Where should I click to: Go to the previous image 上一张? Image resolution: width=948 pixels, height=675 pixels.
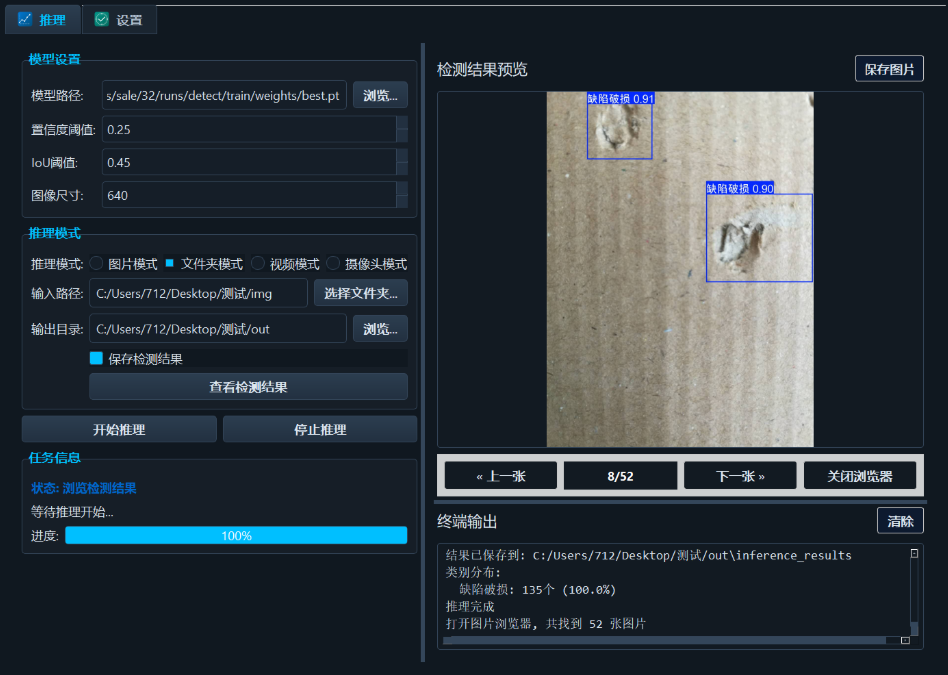click(500, 475)
